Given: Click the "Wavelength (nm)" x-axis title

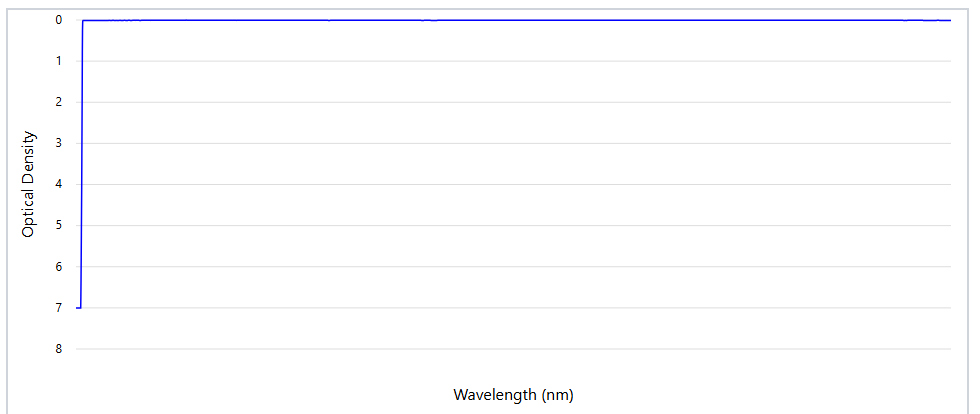Looking at the screenshot, I should tap(513, 395).
